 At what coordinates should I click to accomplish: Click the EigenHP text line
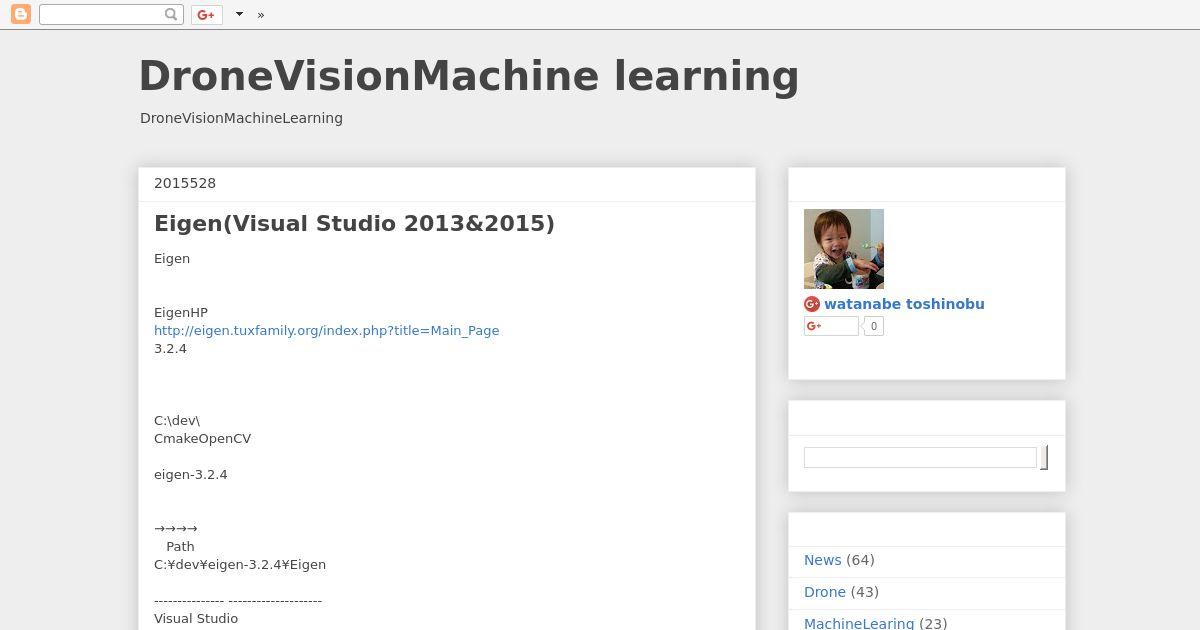(x=181, y=312)
